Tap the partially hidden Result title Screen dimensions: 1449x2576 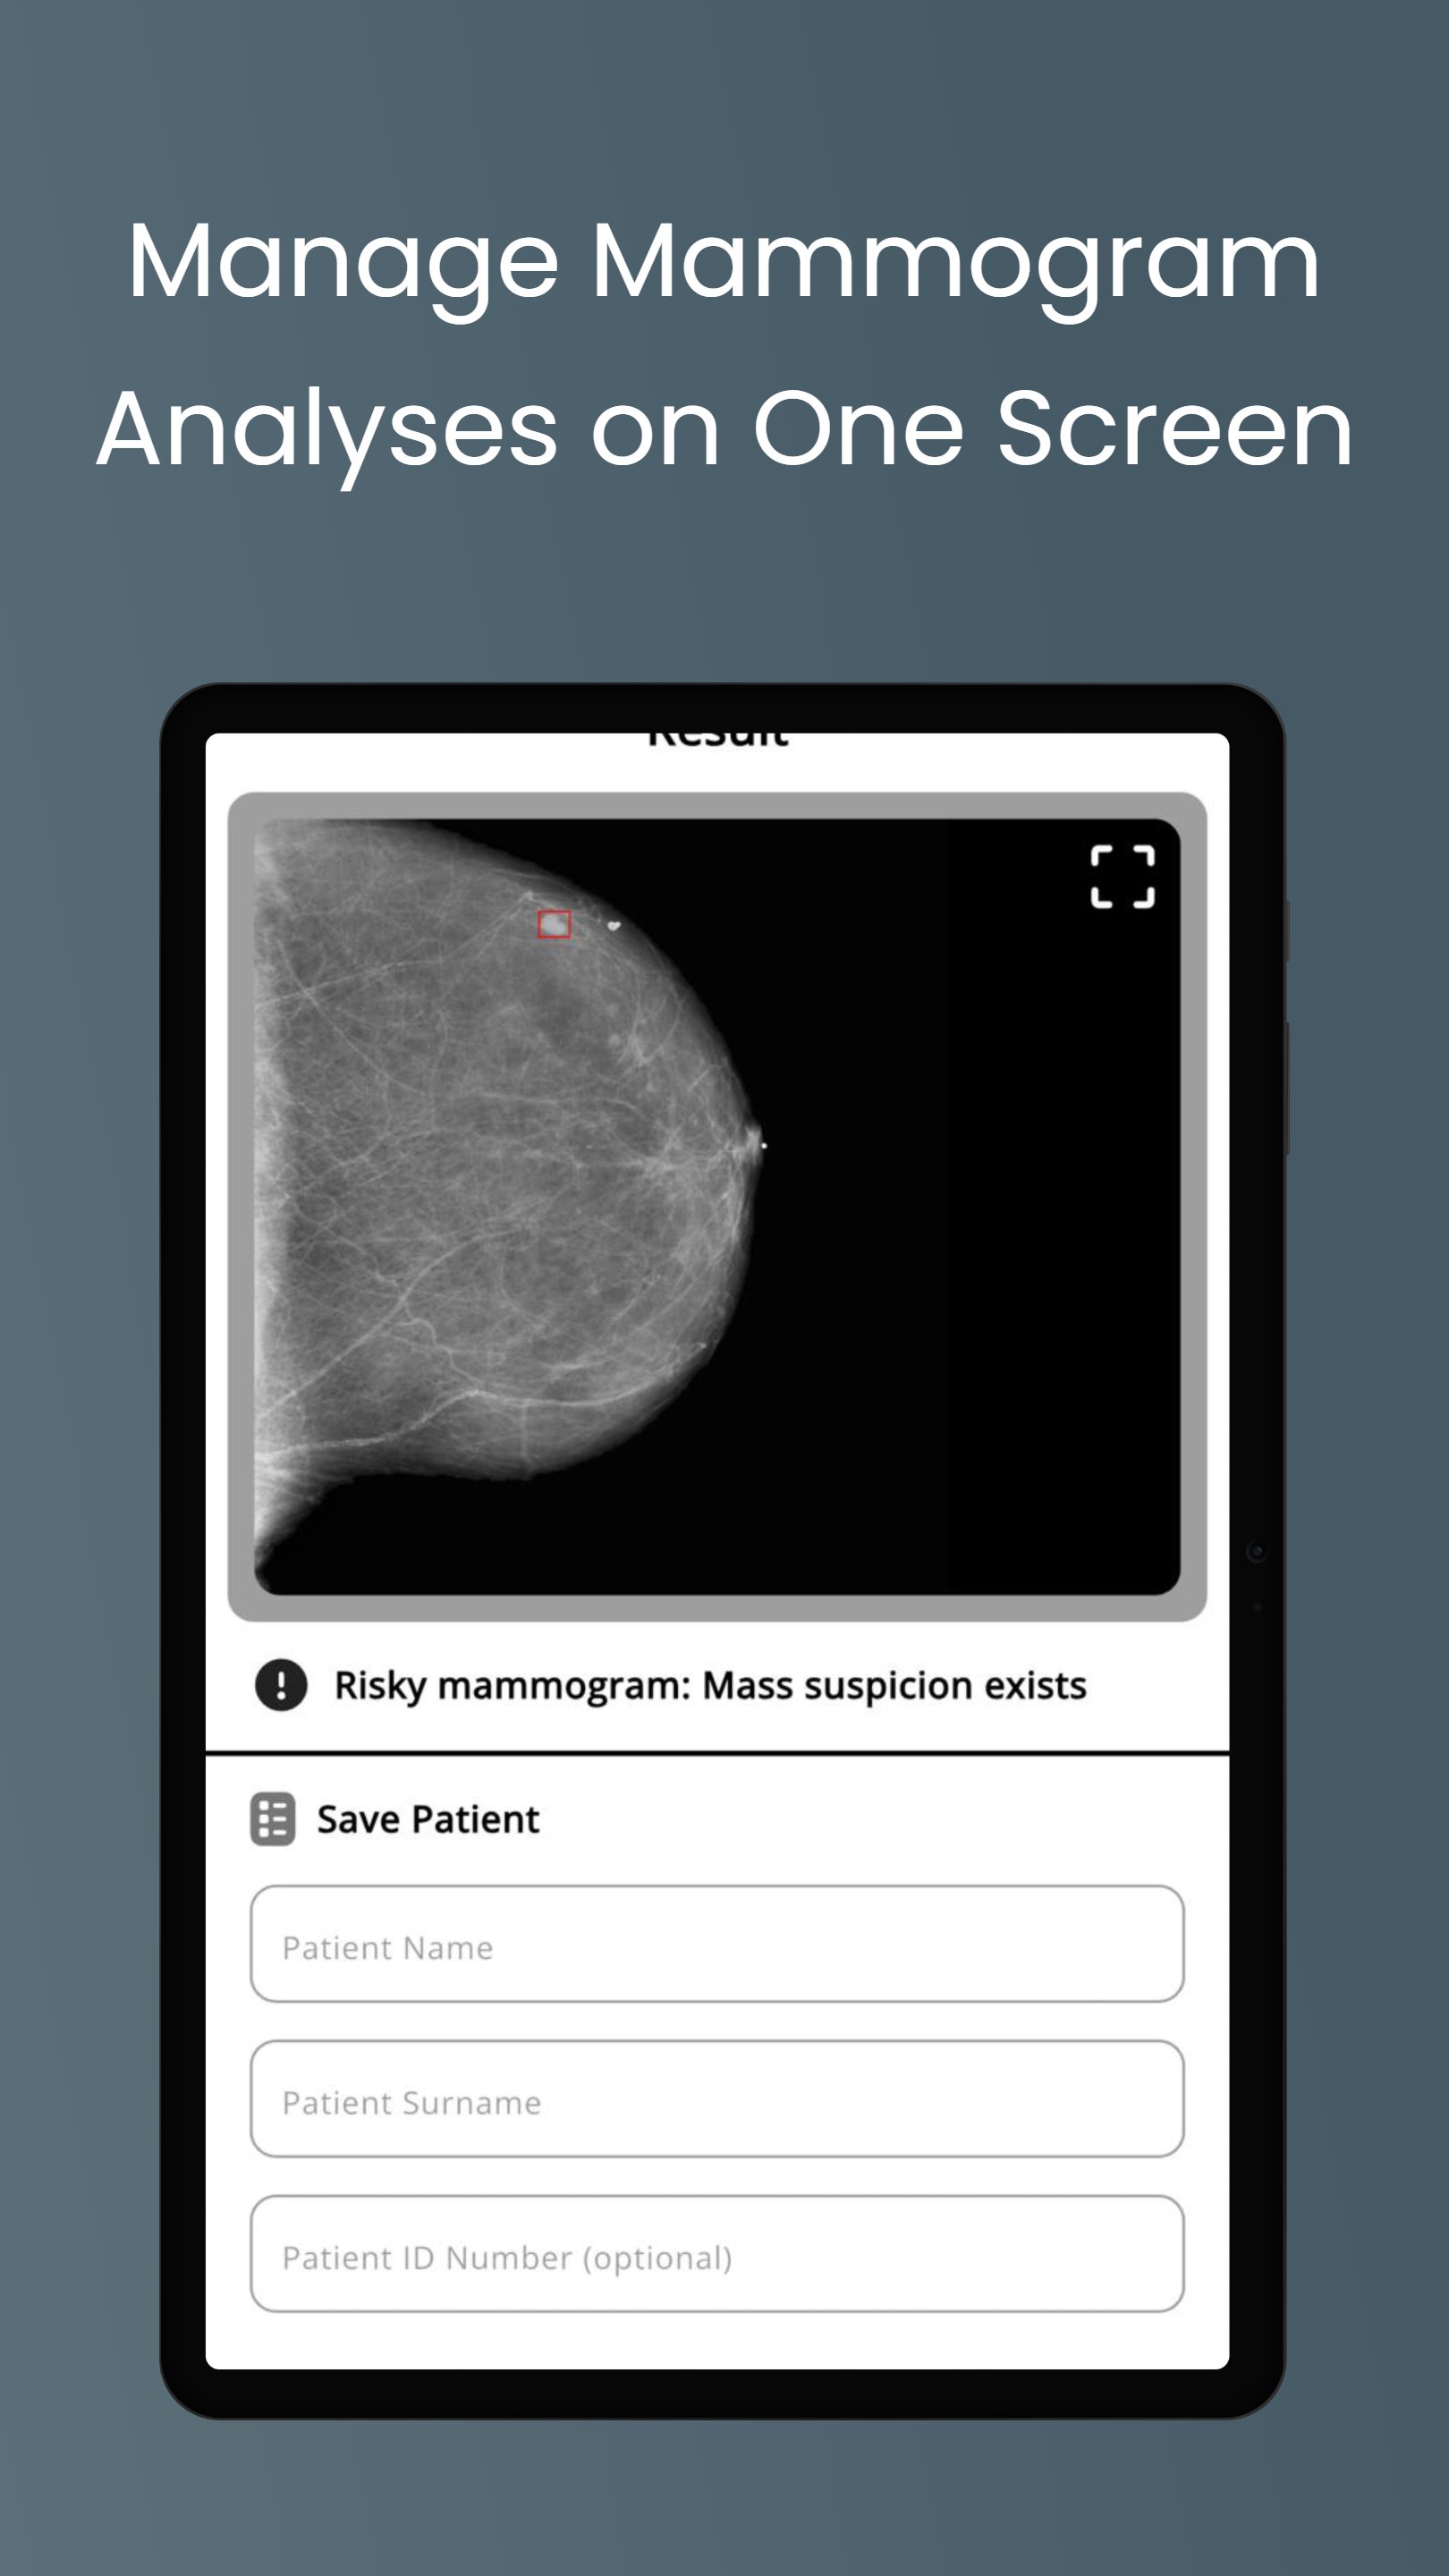(x=718, y=740)
